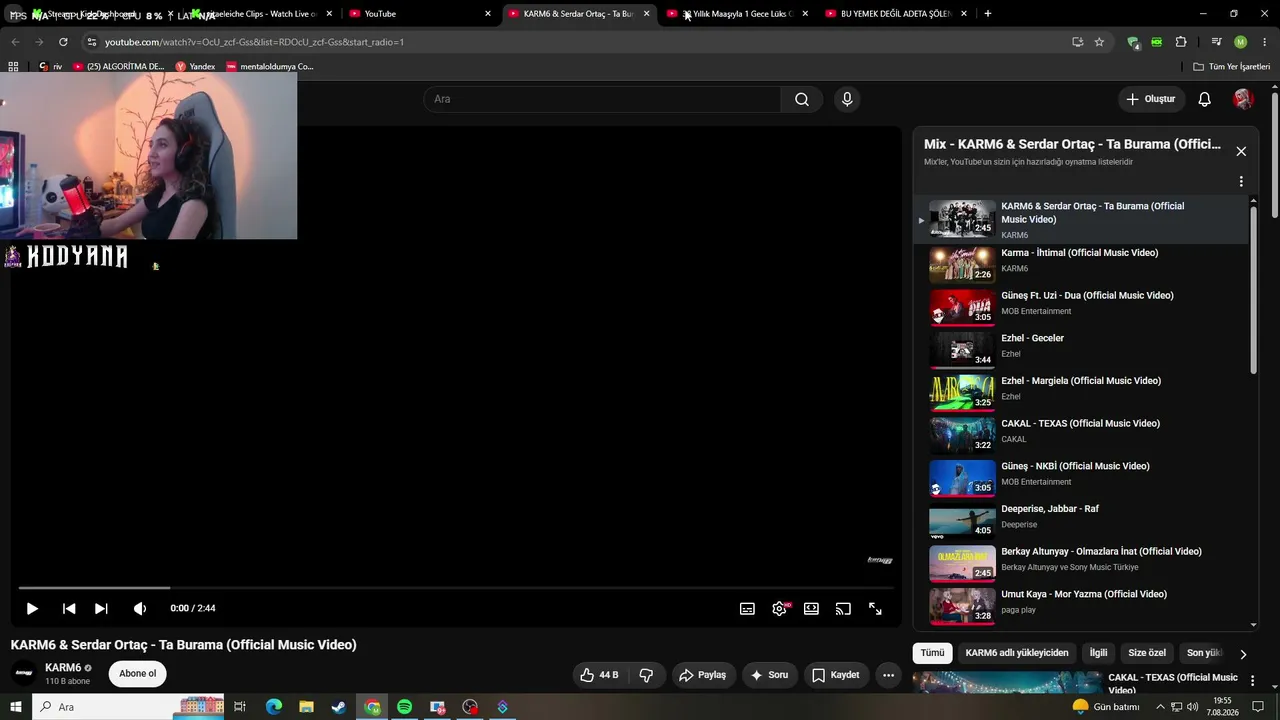Viewport: 1280px width, 720px height.
Task: Play Karma - İhtimal from the mix
Action: click(1082, 264)
